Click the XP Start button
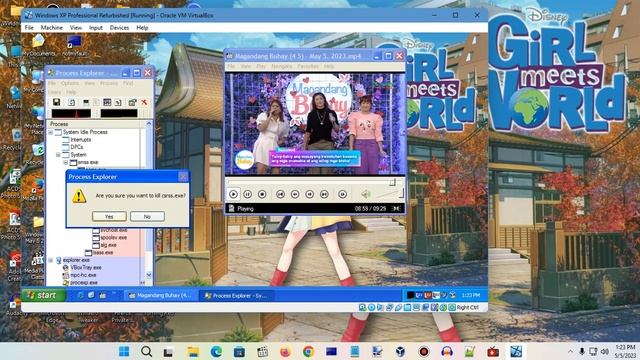 [x=44, y=295]
